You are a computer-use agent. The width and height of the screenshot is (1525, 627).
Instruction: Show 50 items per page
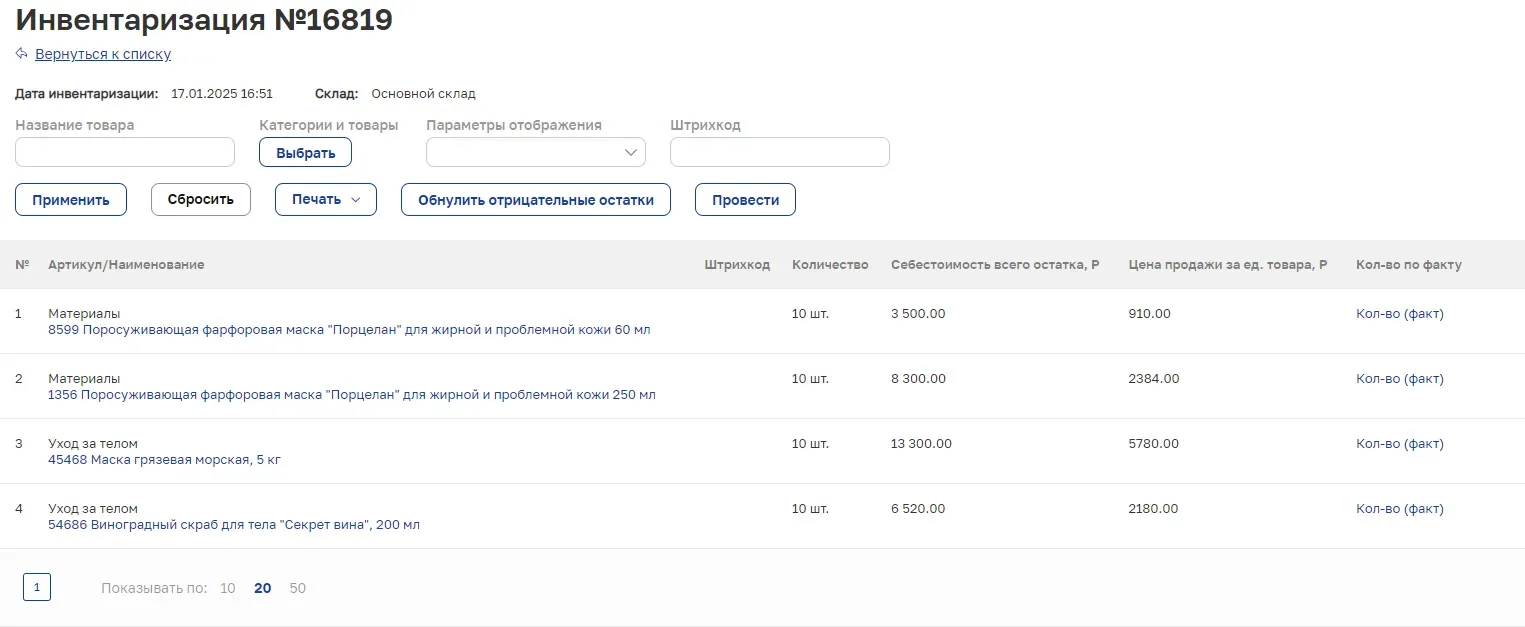pos(298,588)
